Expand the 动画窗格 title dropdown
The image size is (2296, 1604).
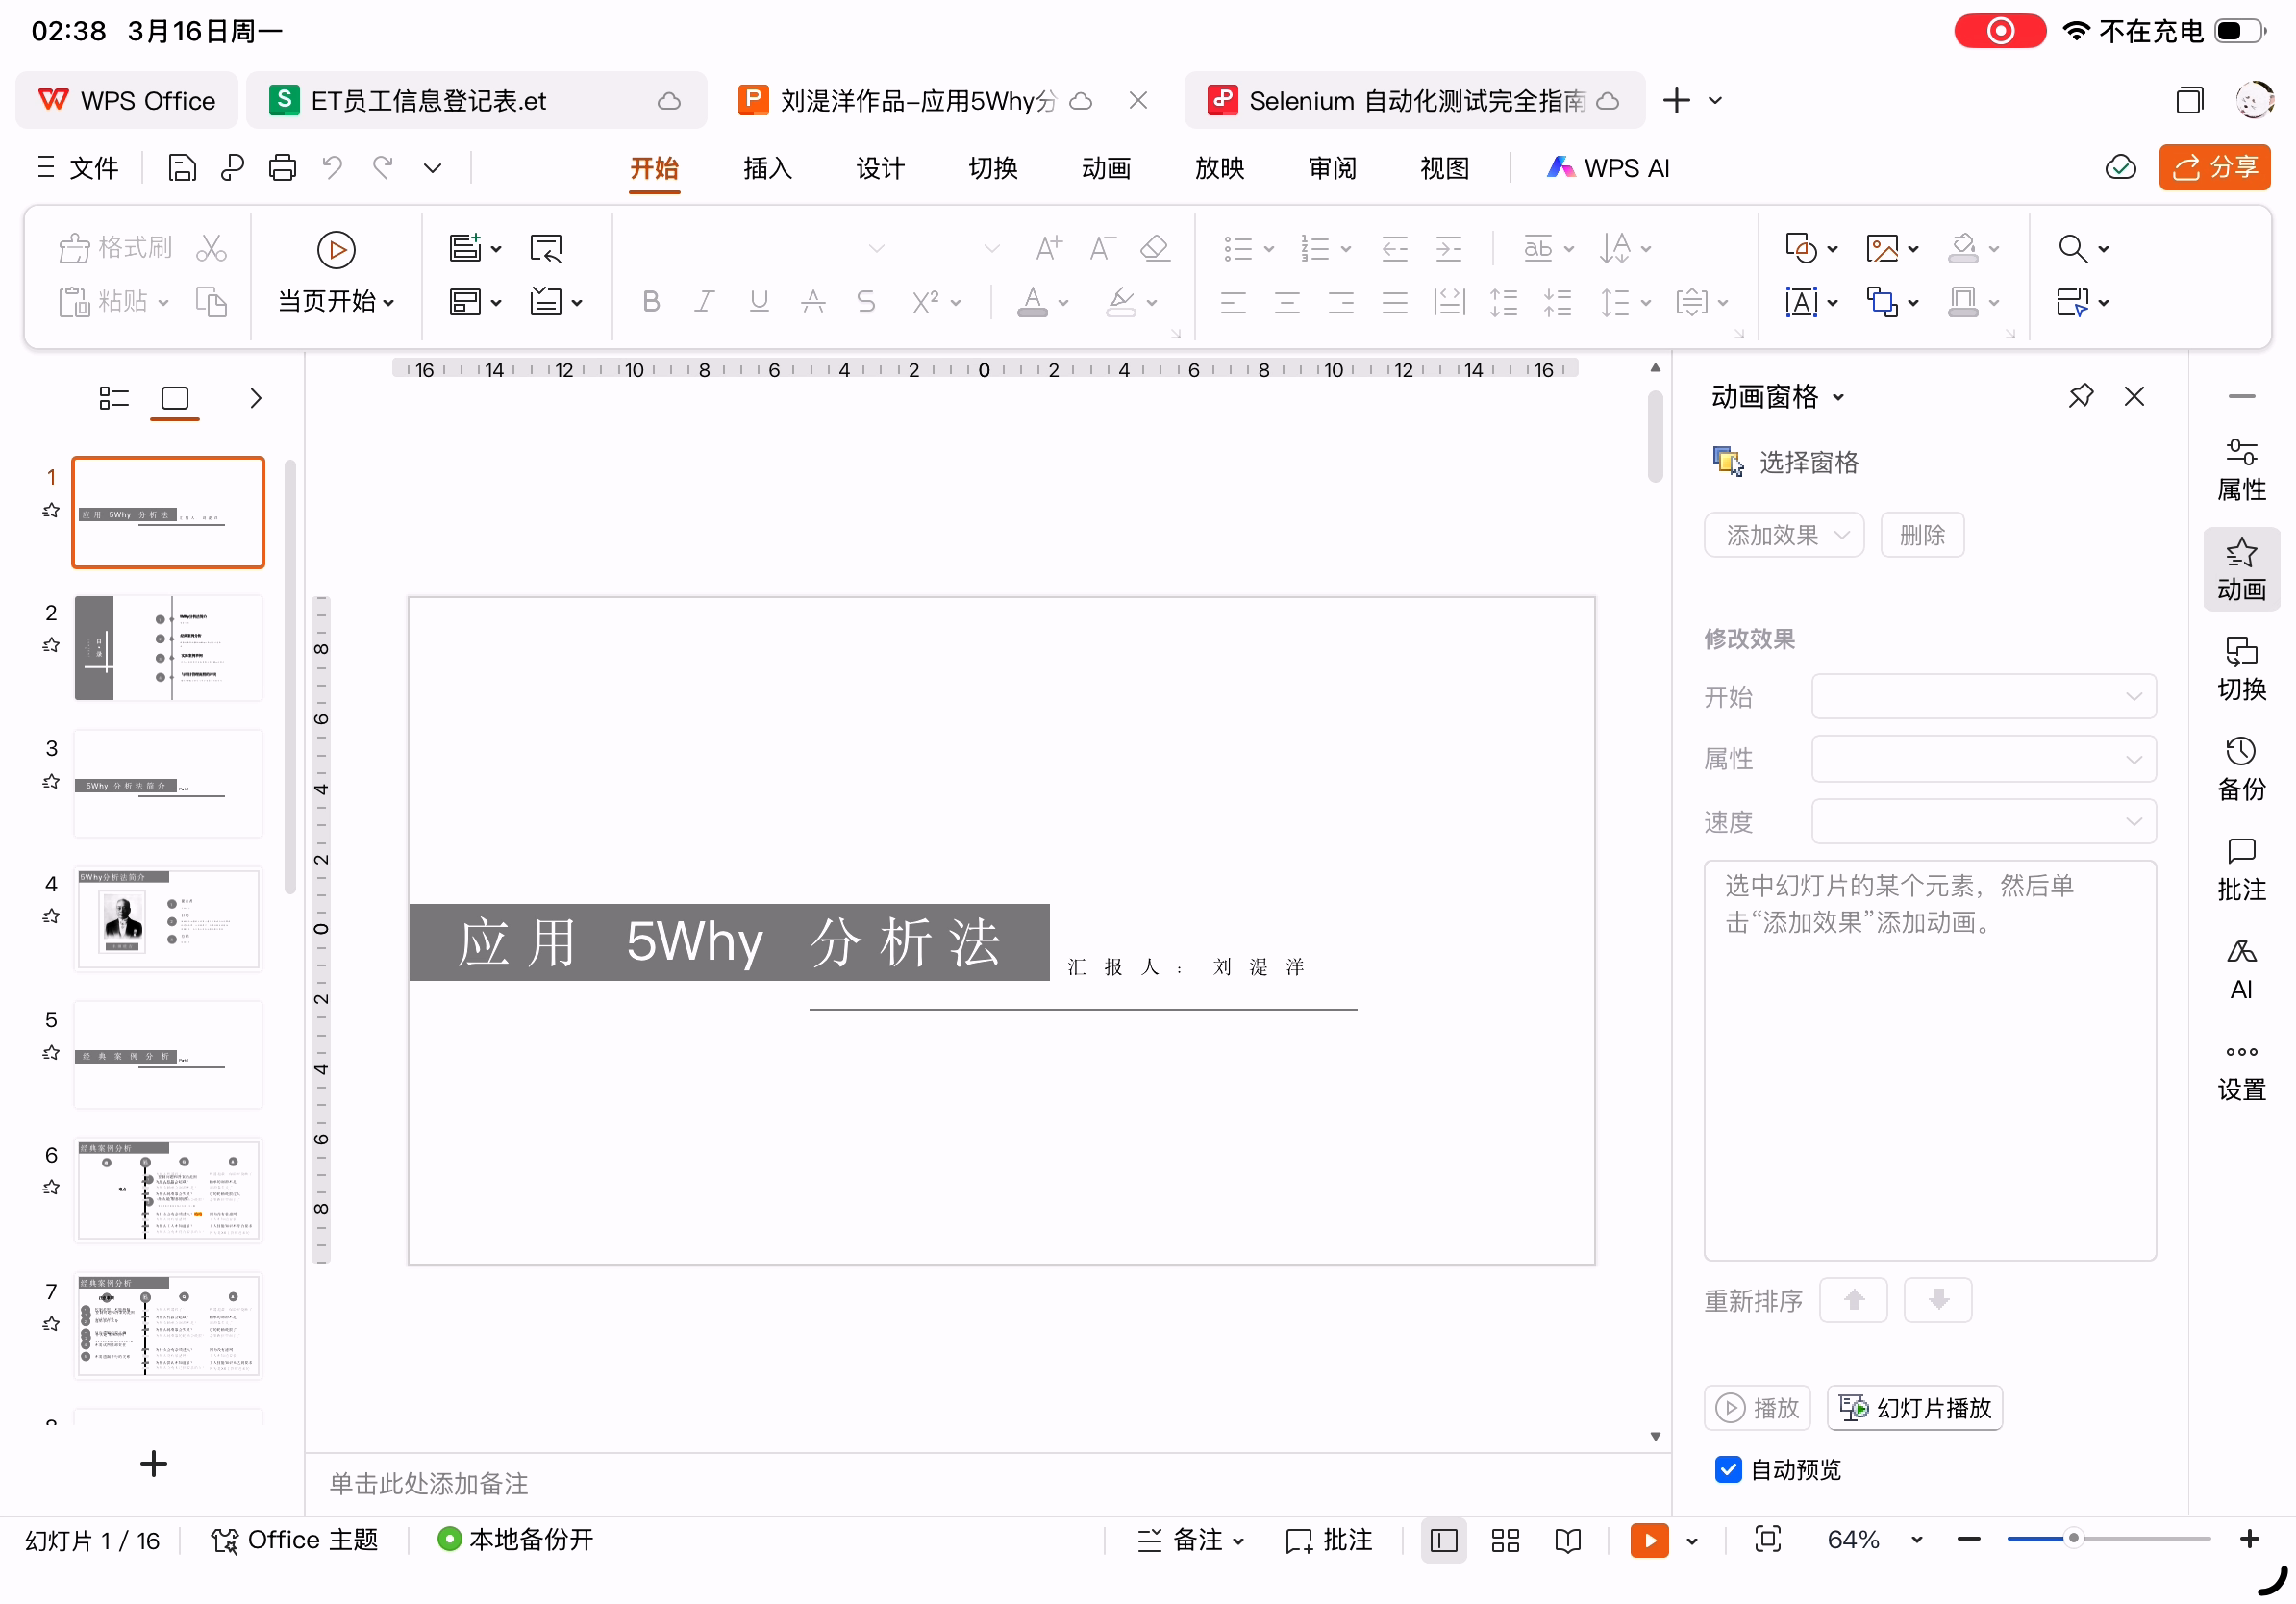(1838, 397)
